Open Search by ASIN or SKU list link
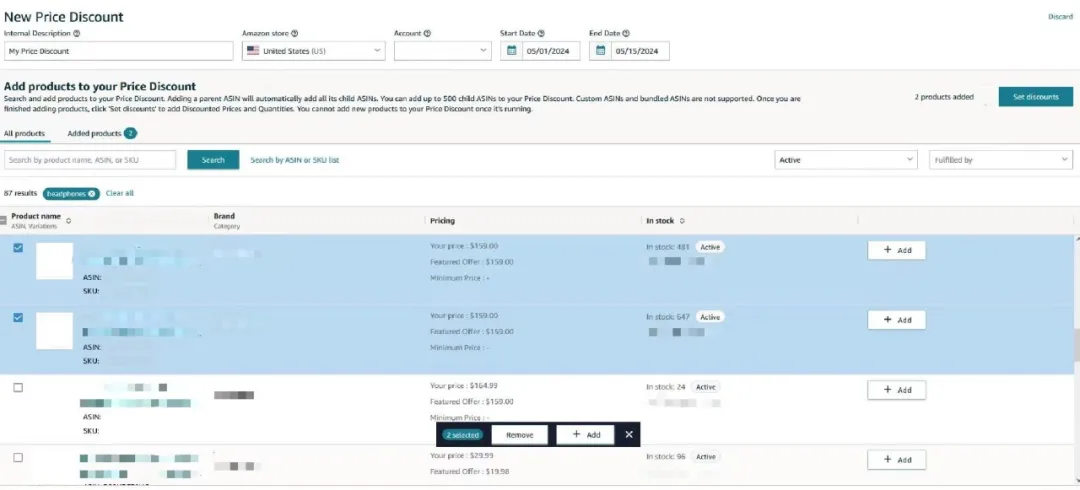Viewport: 1080px width, 490px height. [x=294, y=160]
